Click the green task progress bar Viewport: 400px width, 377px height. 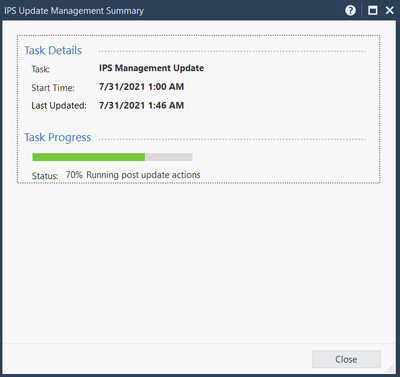tap(112, 157)
